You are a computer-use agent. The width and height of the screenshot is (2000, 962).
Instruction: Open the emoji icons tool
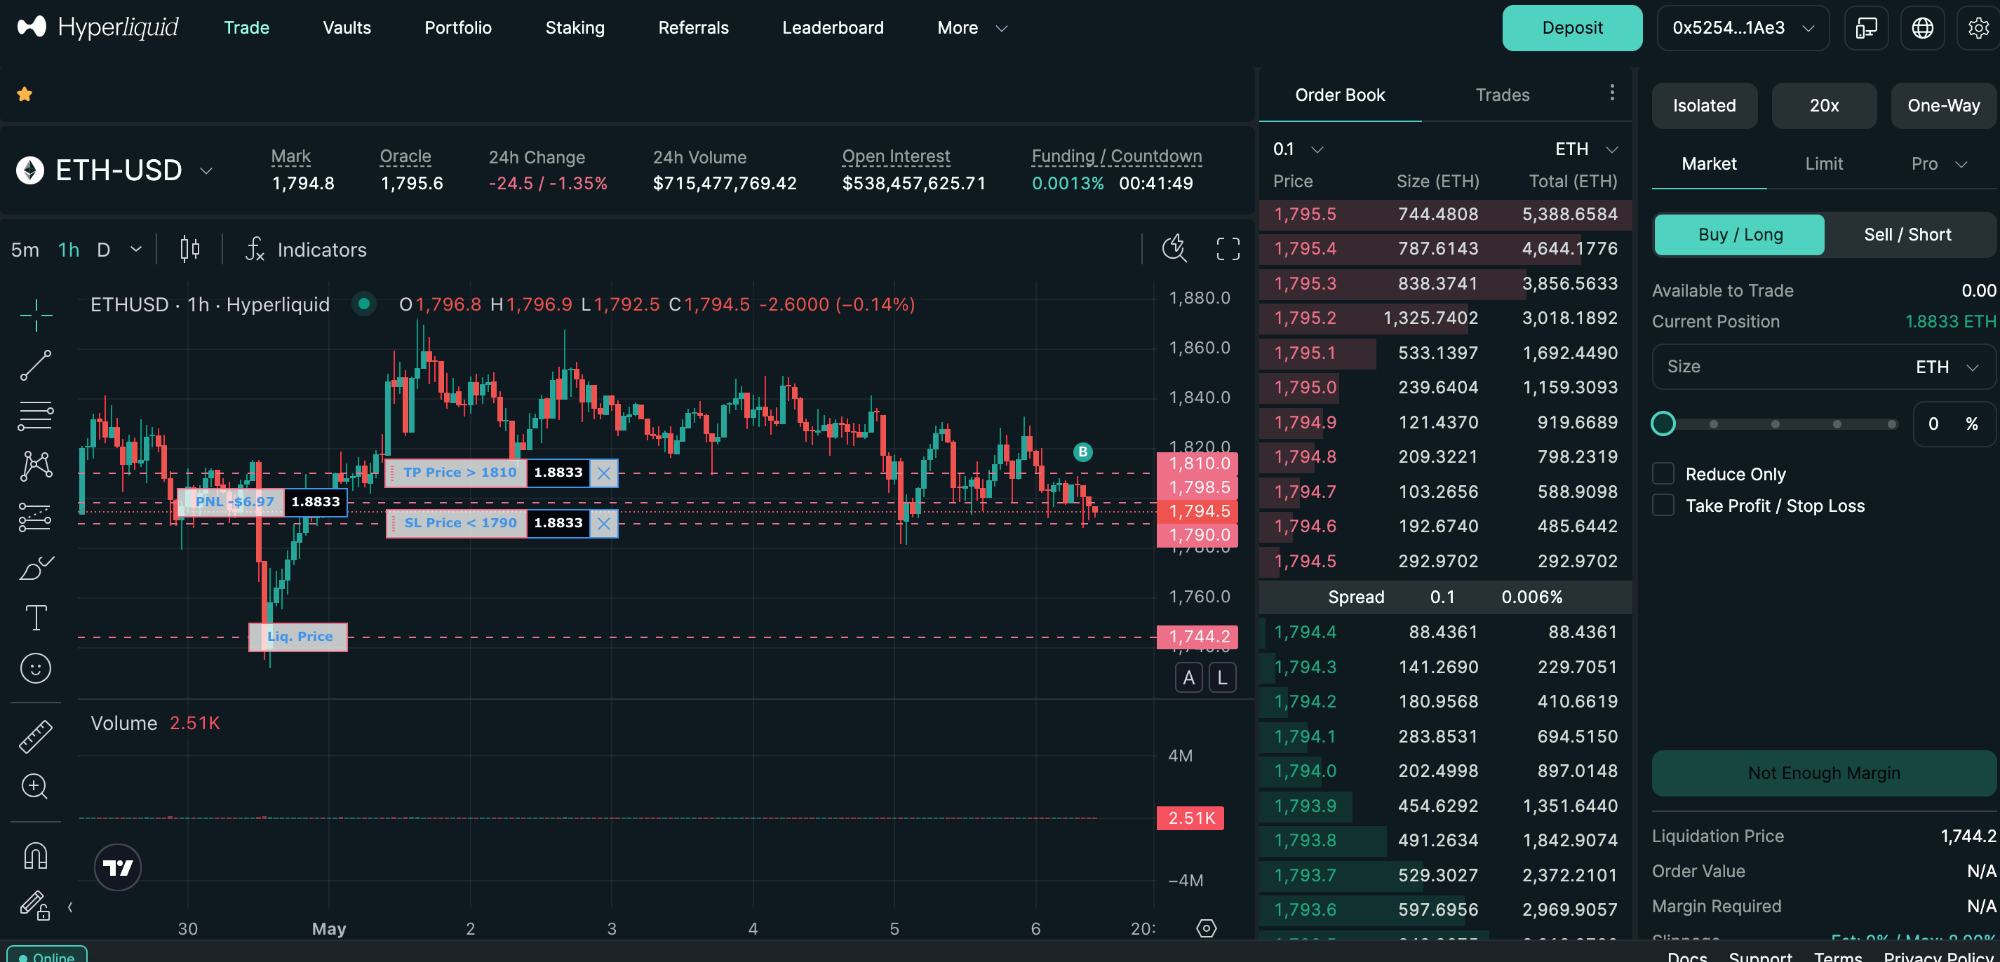pyautogui.click(x=36, y=668)
